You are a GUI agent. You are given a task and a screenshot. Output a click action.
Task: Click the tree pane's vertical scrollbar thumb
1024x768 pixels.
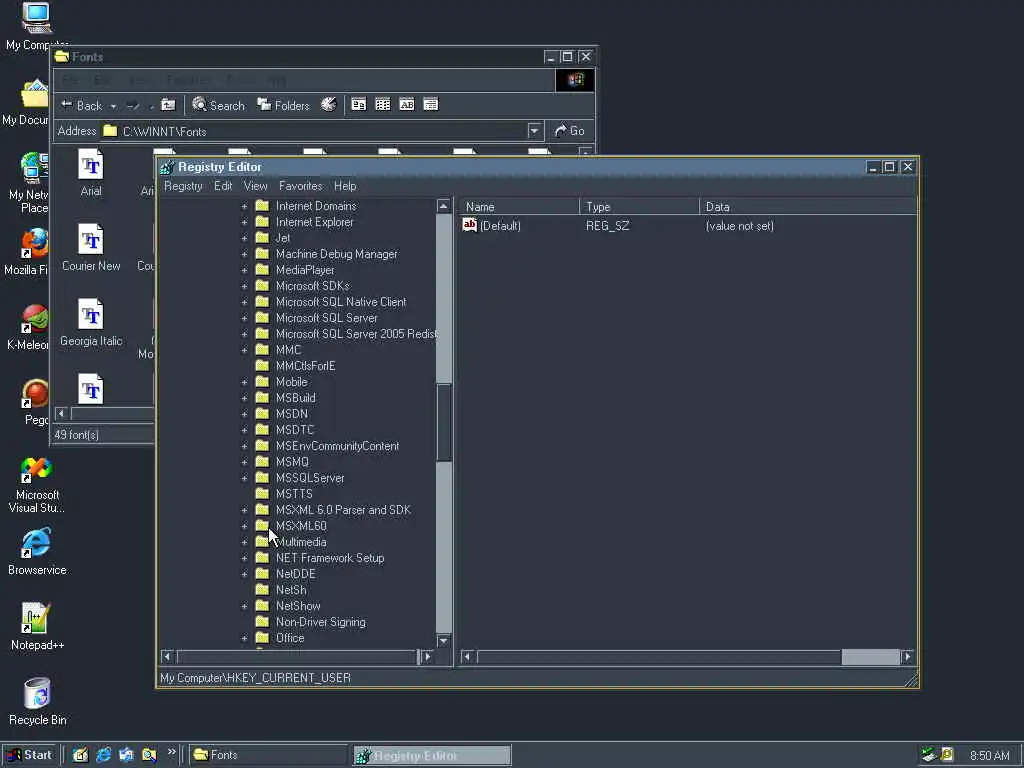[443, 422]
